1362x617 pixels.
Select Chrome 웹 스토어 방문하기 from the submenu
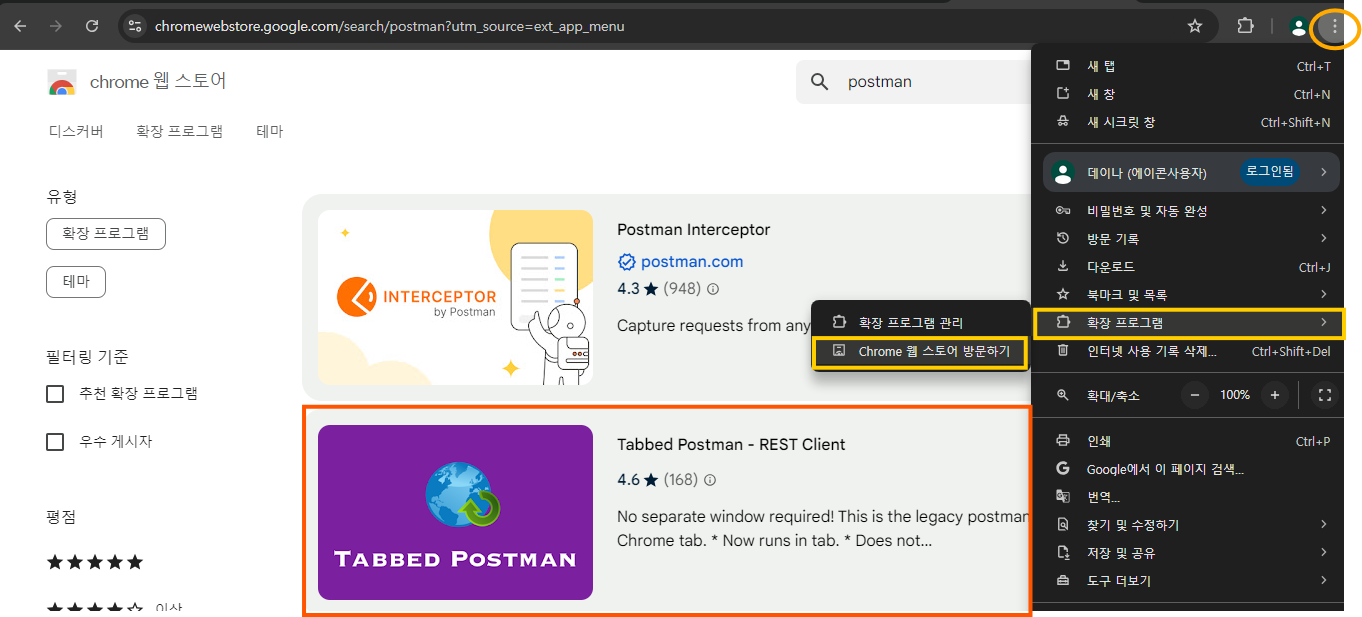coord(920,352)
